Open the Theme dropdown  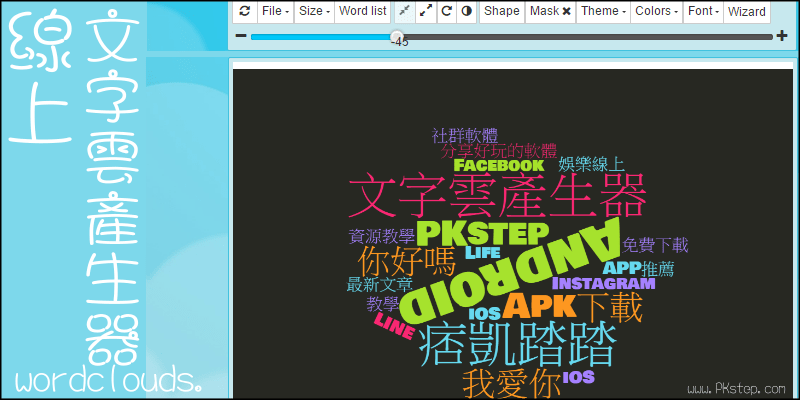[x=604, y=11]
